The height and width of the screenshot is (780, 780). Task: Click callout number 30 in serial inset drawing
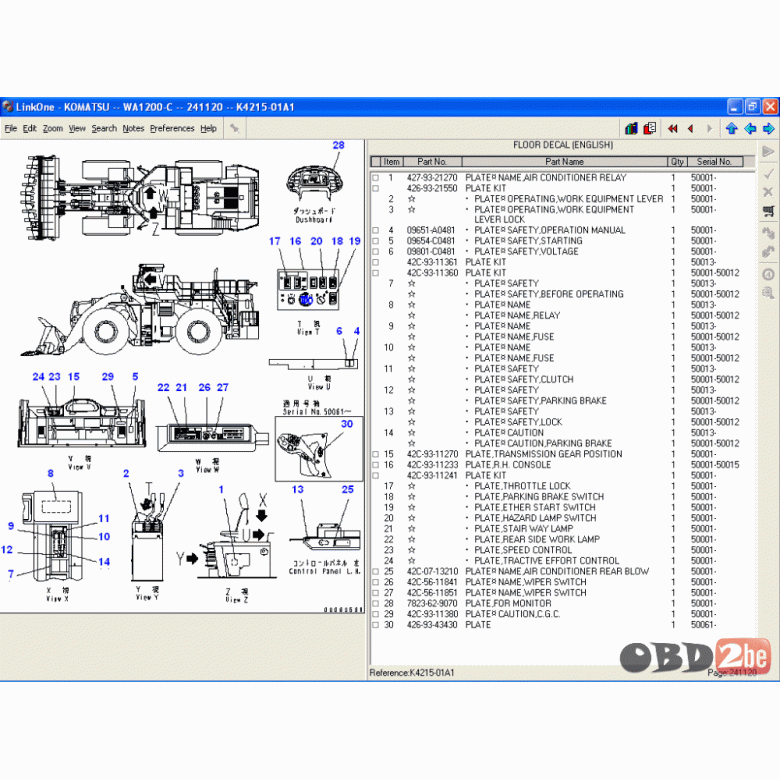[x=347, y=424]
